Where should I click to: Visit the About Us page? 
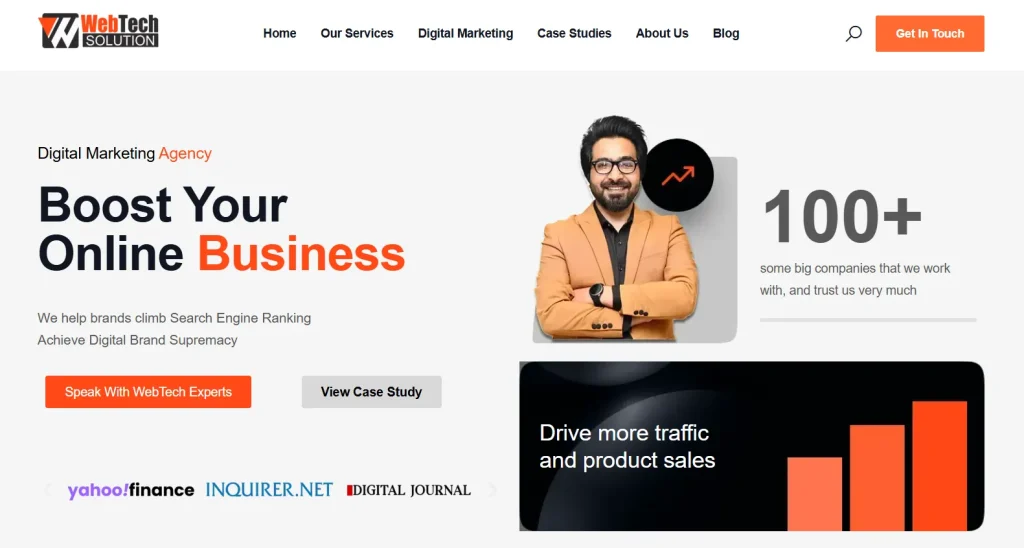[x=662, y=33]
